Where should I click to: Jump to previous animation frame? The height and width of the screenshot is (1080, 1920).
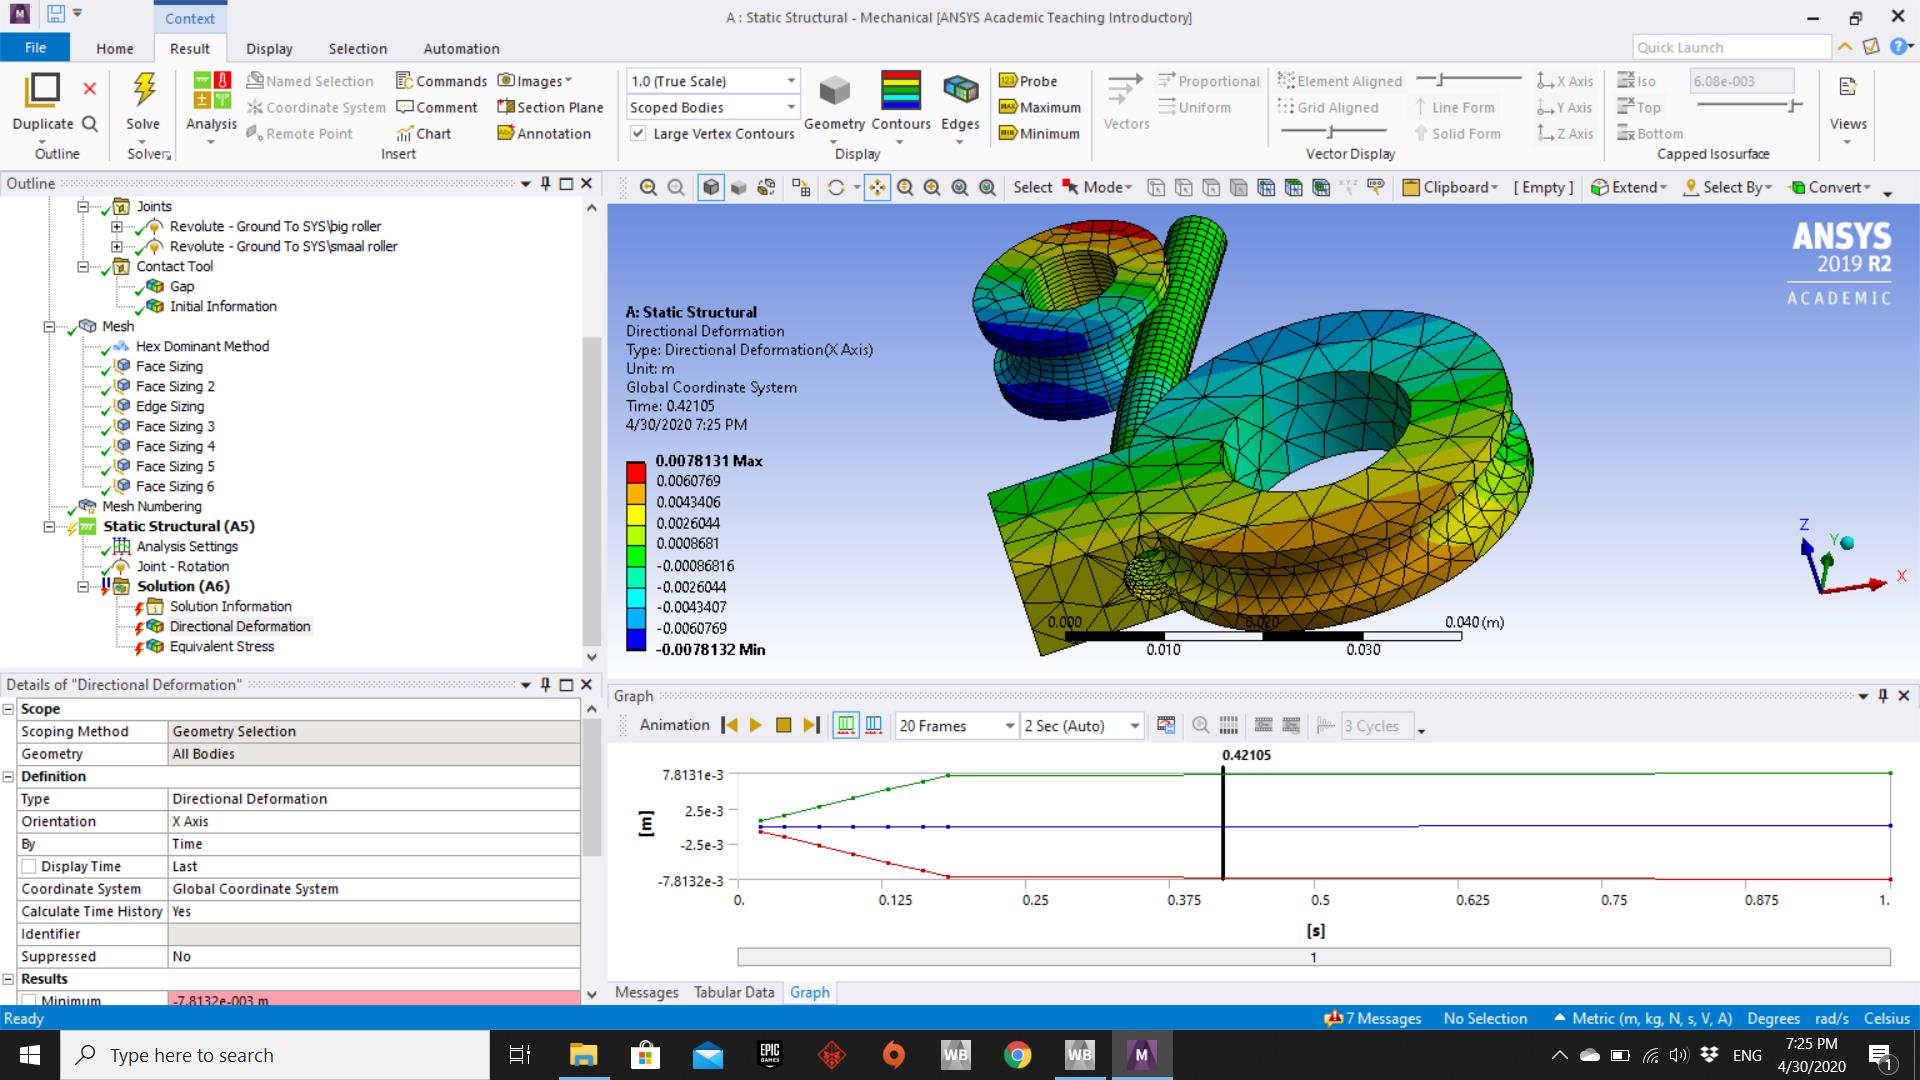[x=729, y=725]
